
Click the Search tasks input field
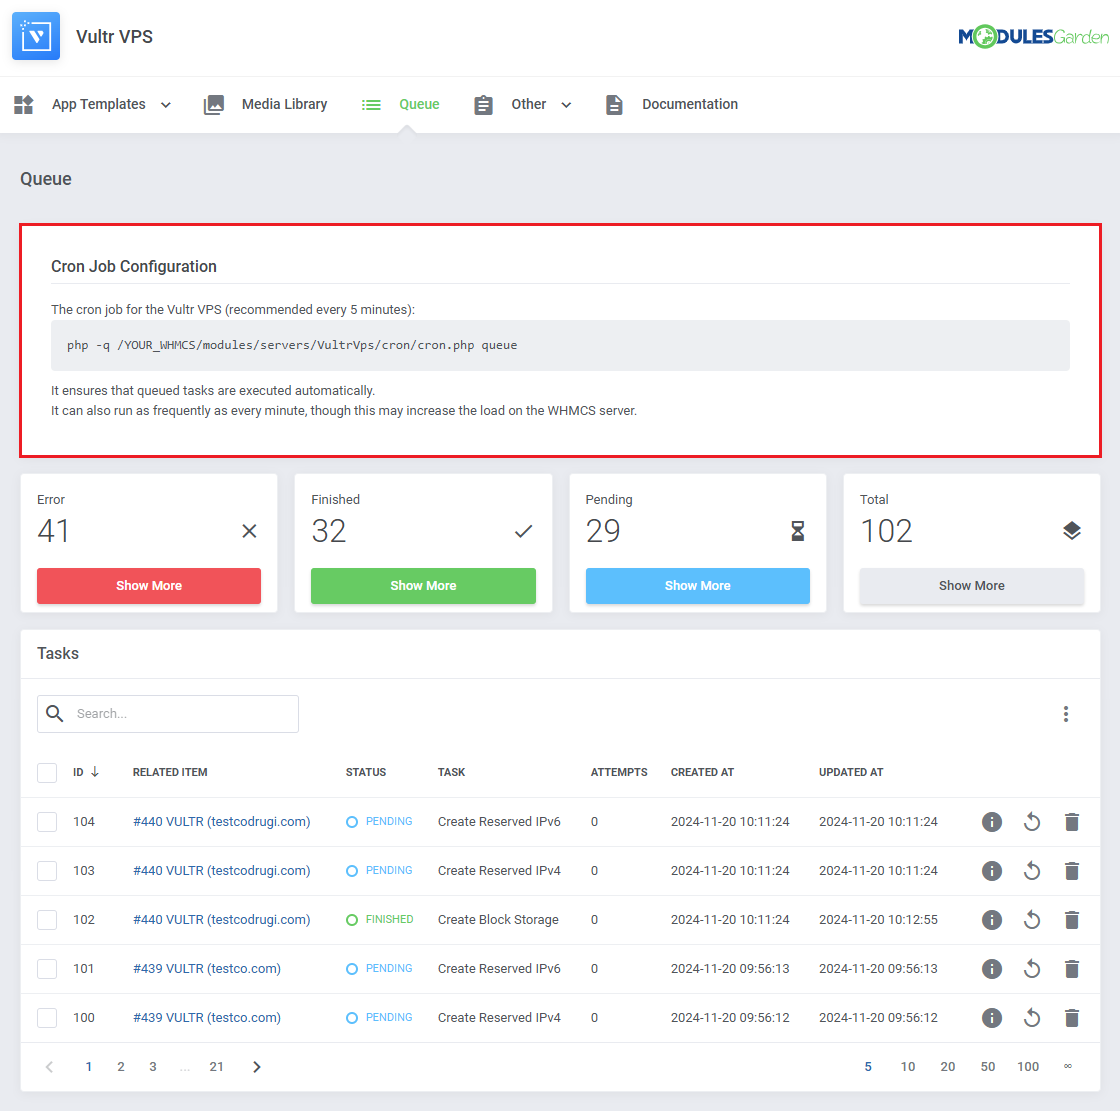pos(168,714)
